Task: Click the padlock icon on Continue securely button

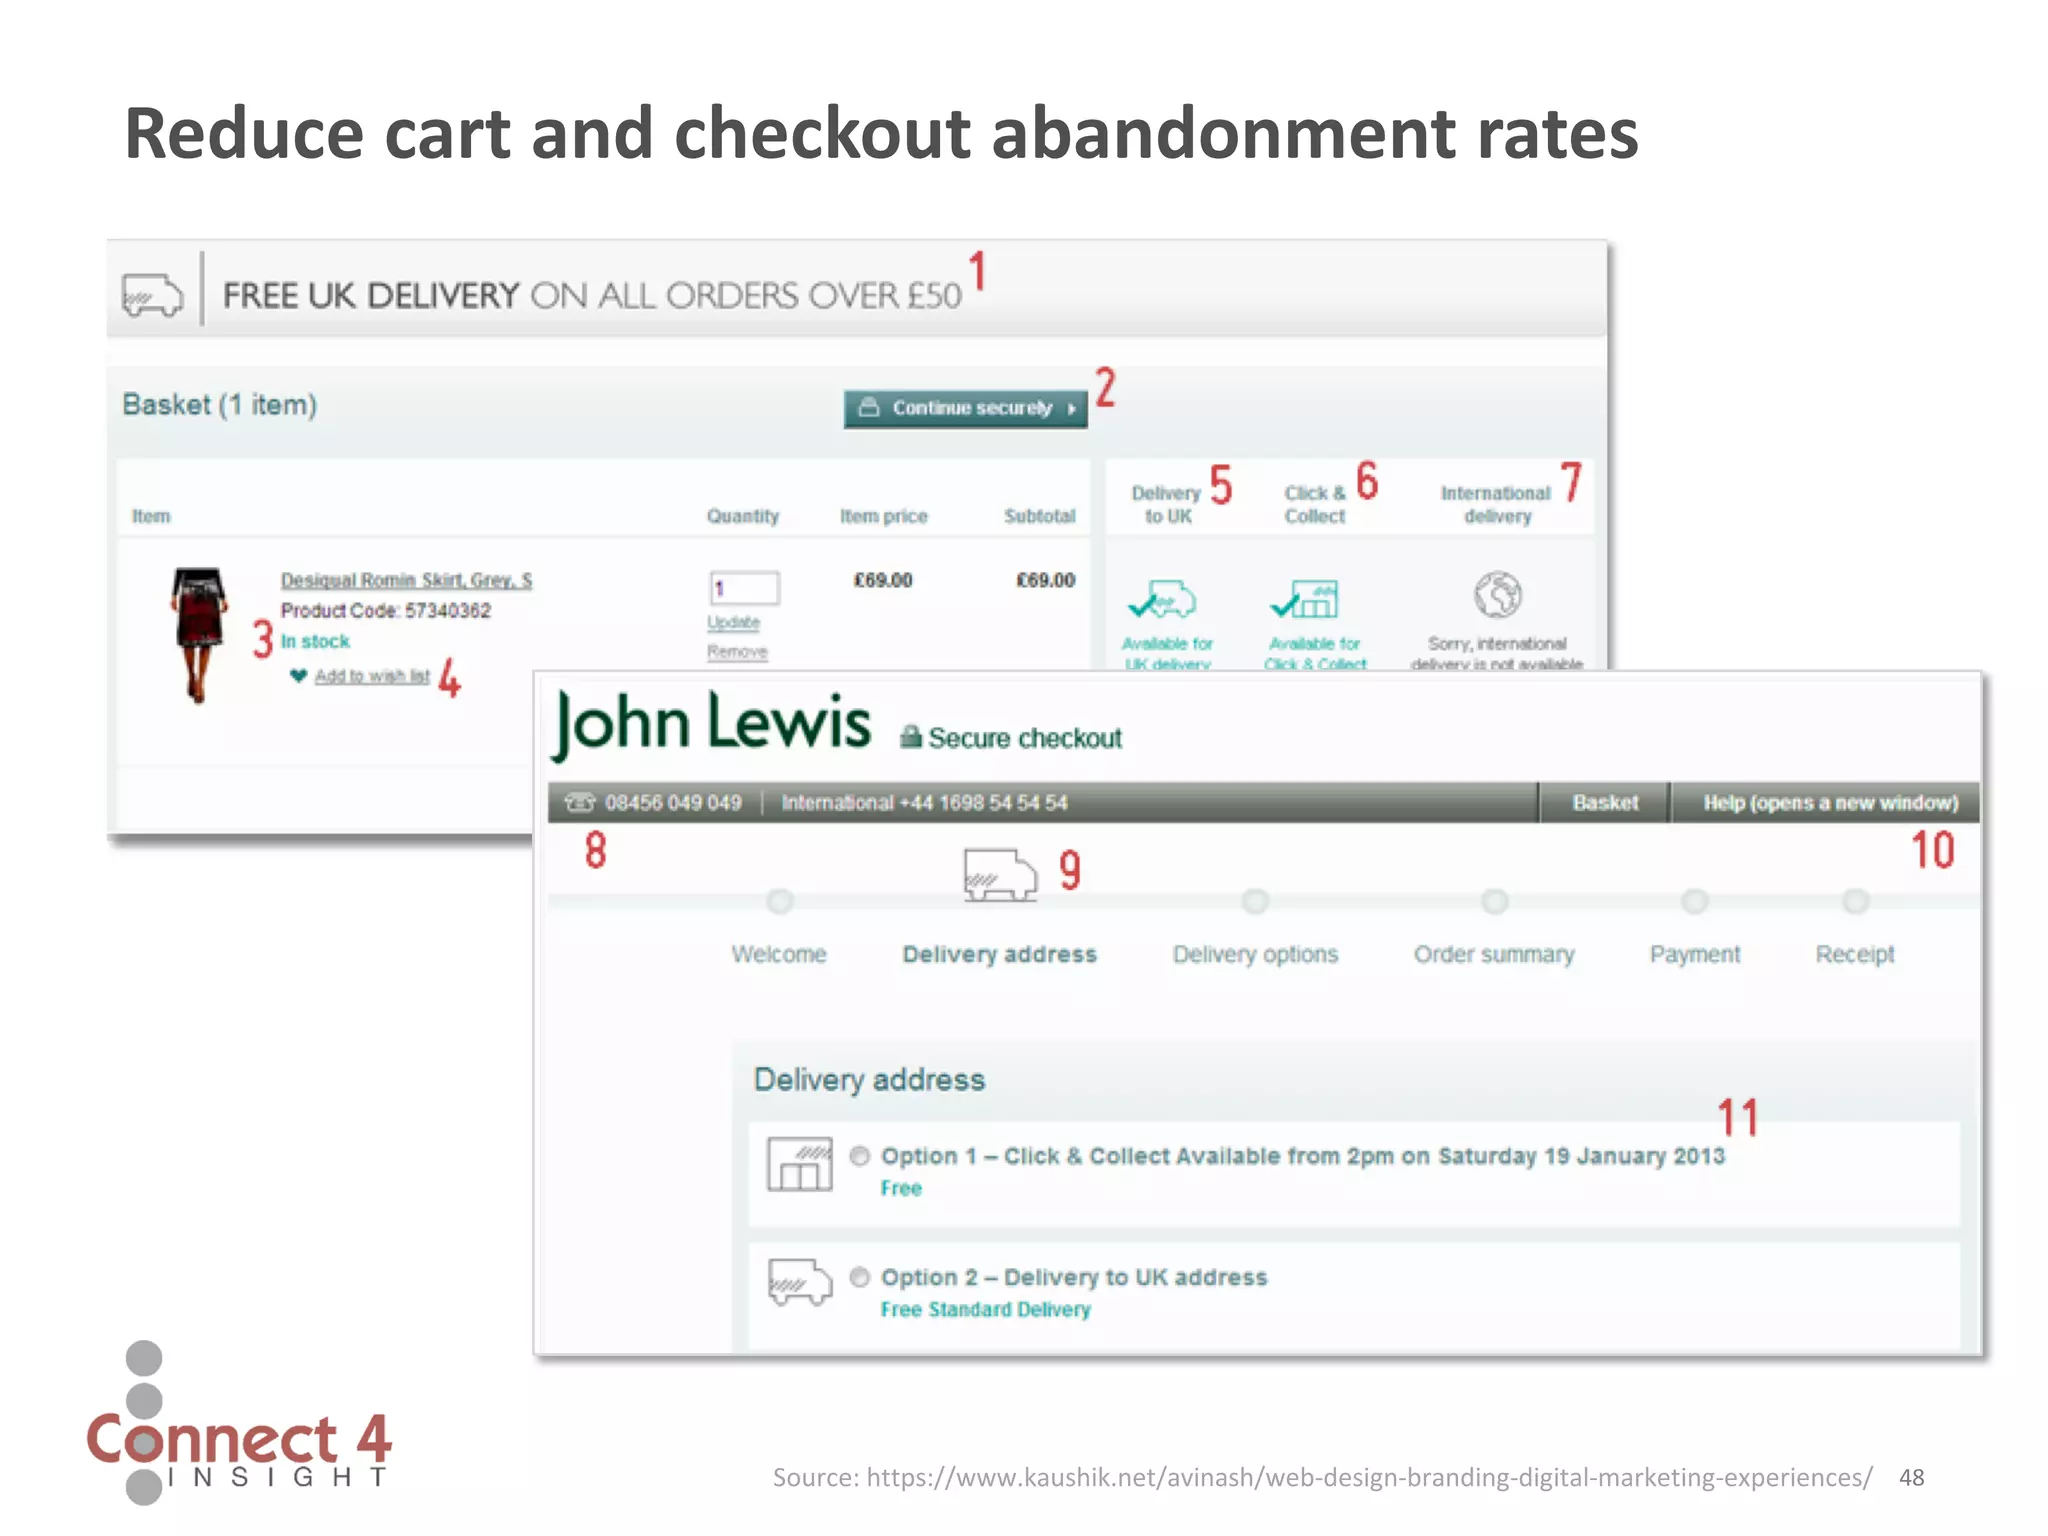Action: pos(869,407)
